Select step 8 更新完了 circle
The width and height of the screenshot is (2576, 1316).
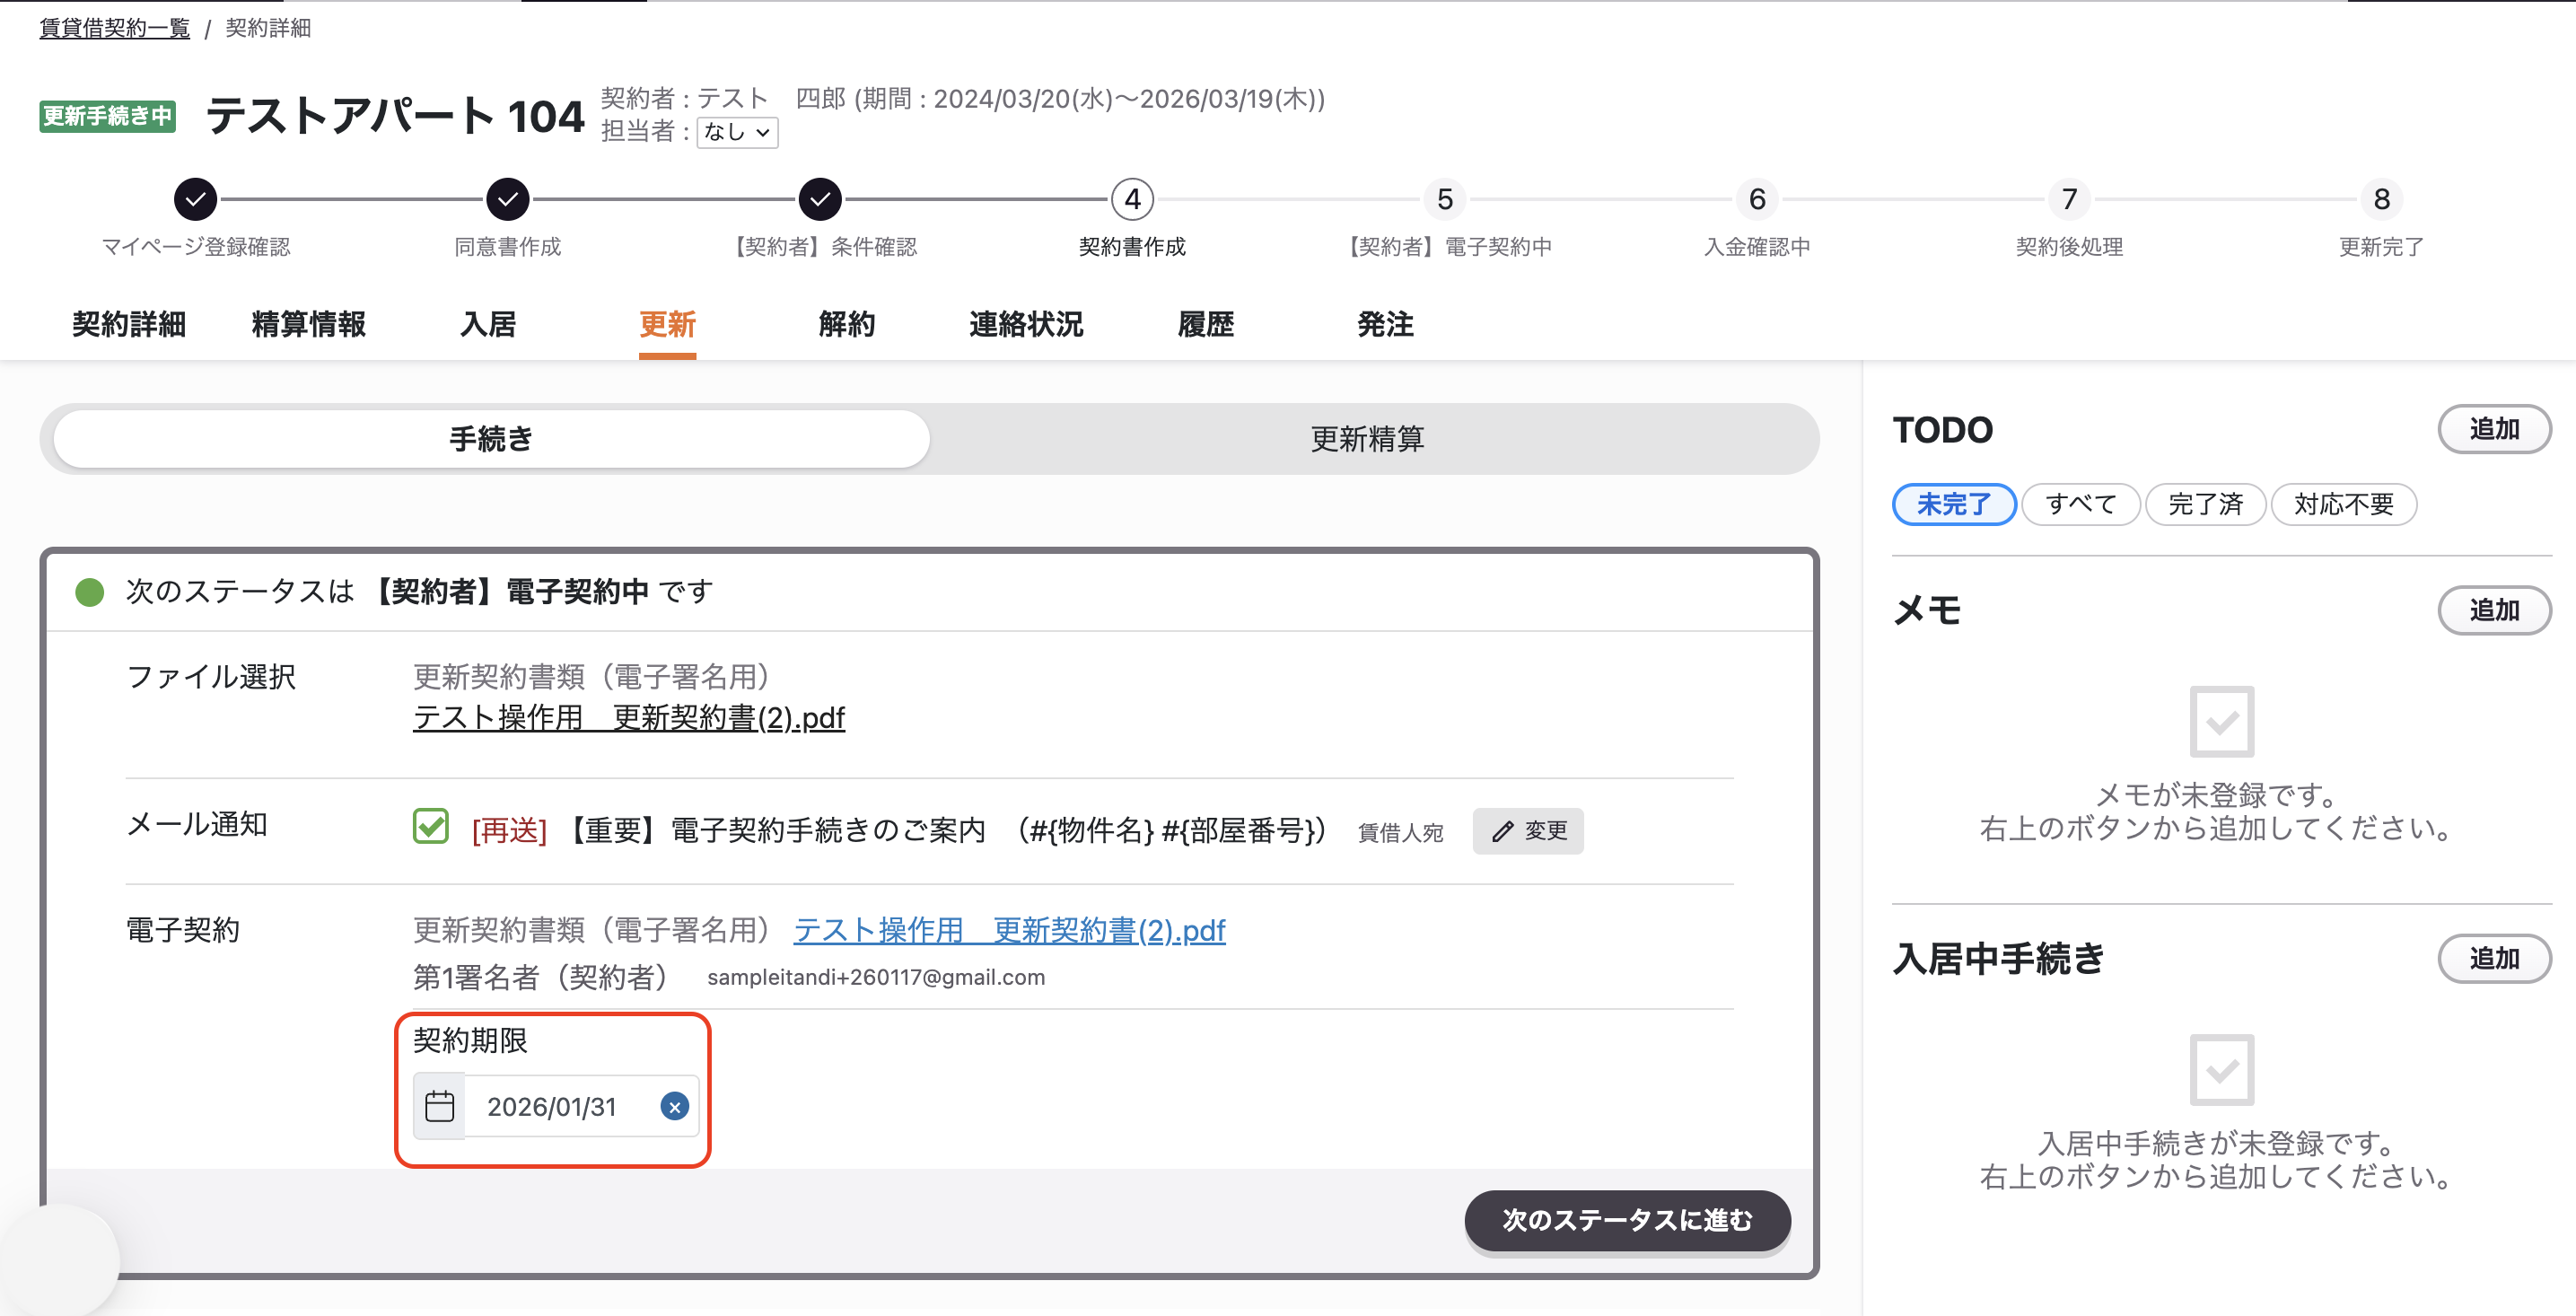[2381, 199]
